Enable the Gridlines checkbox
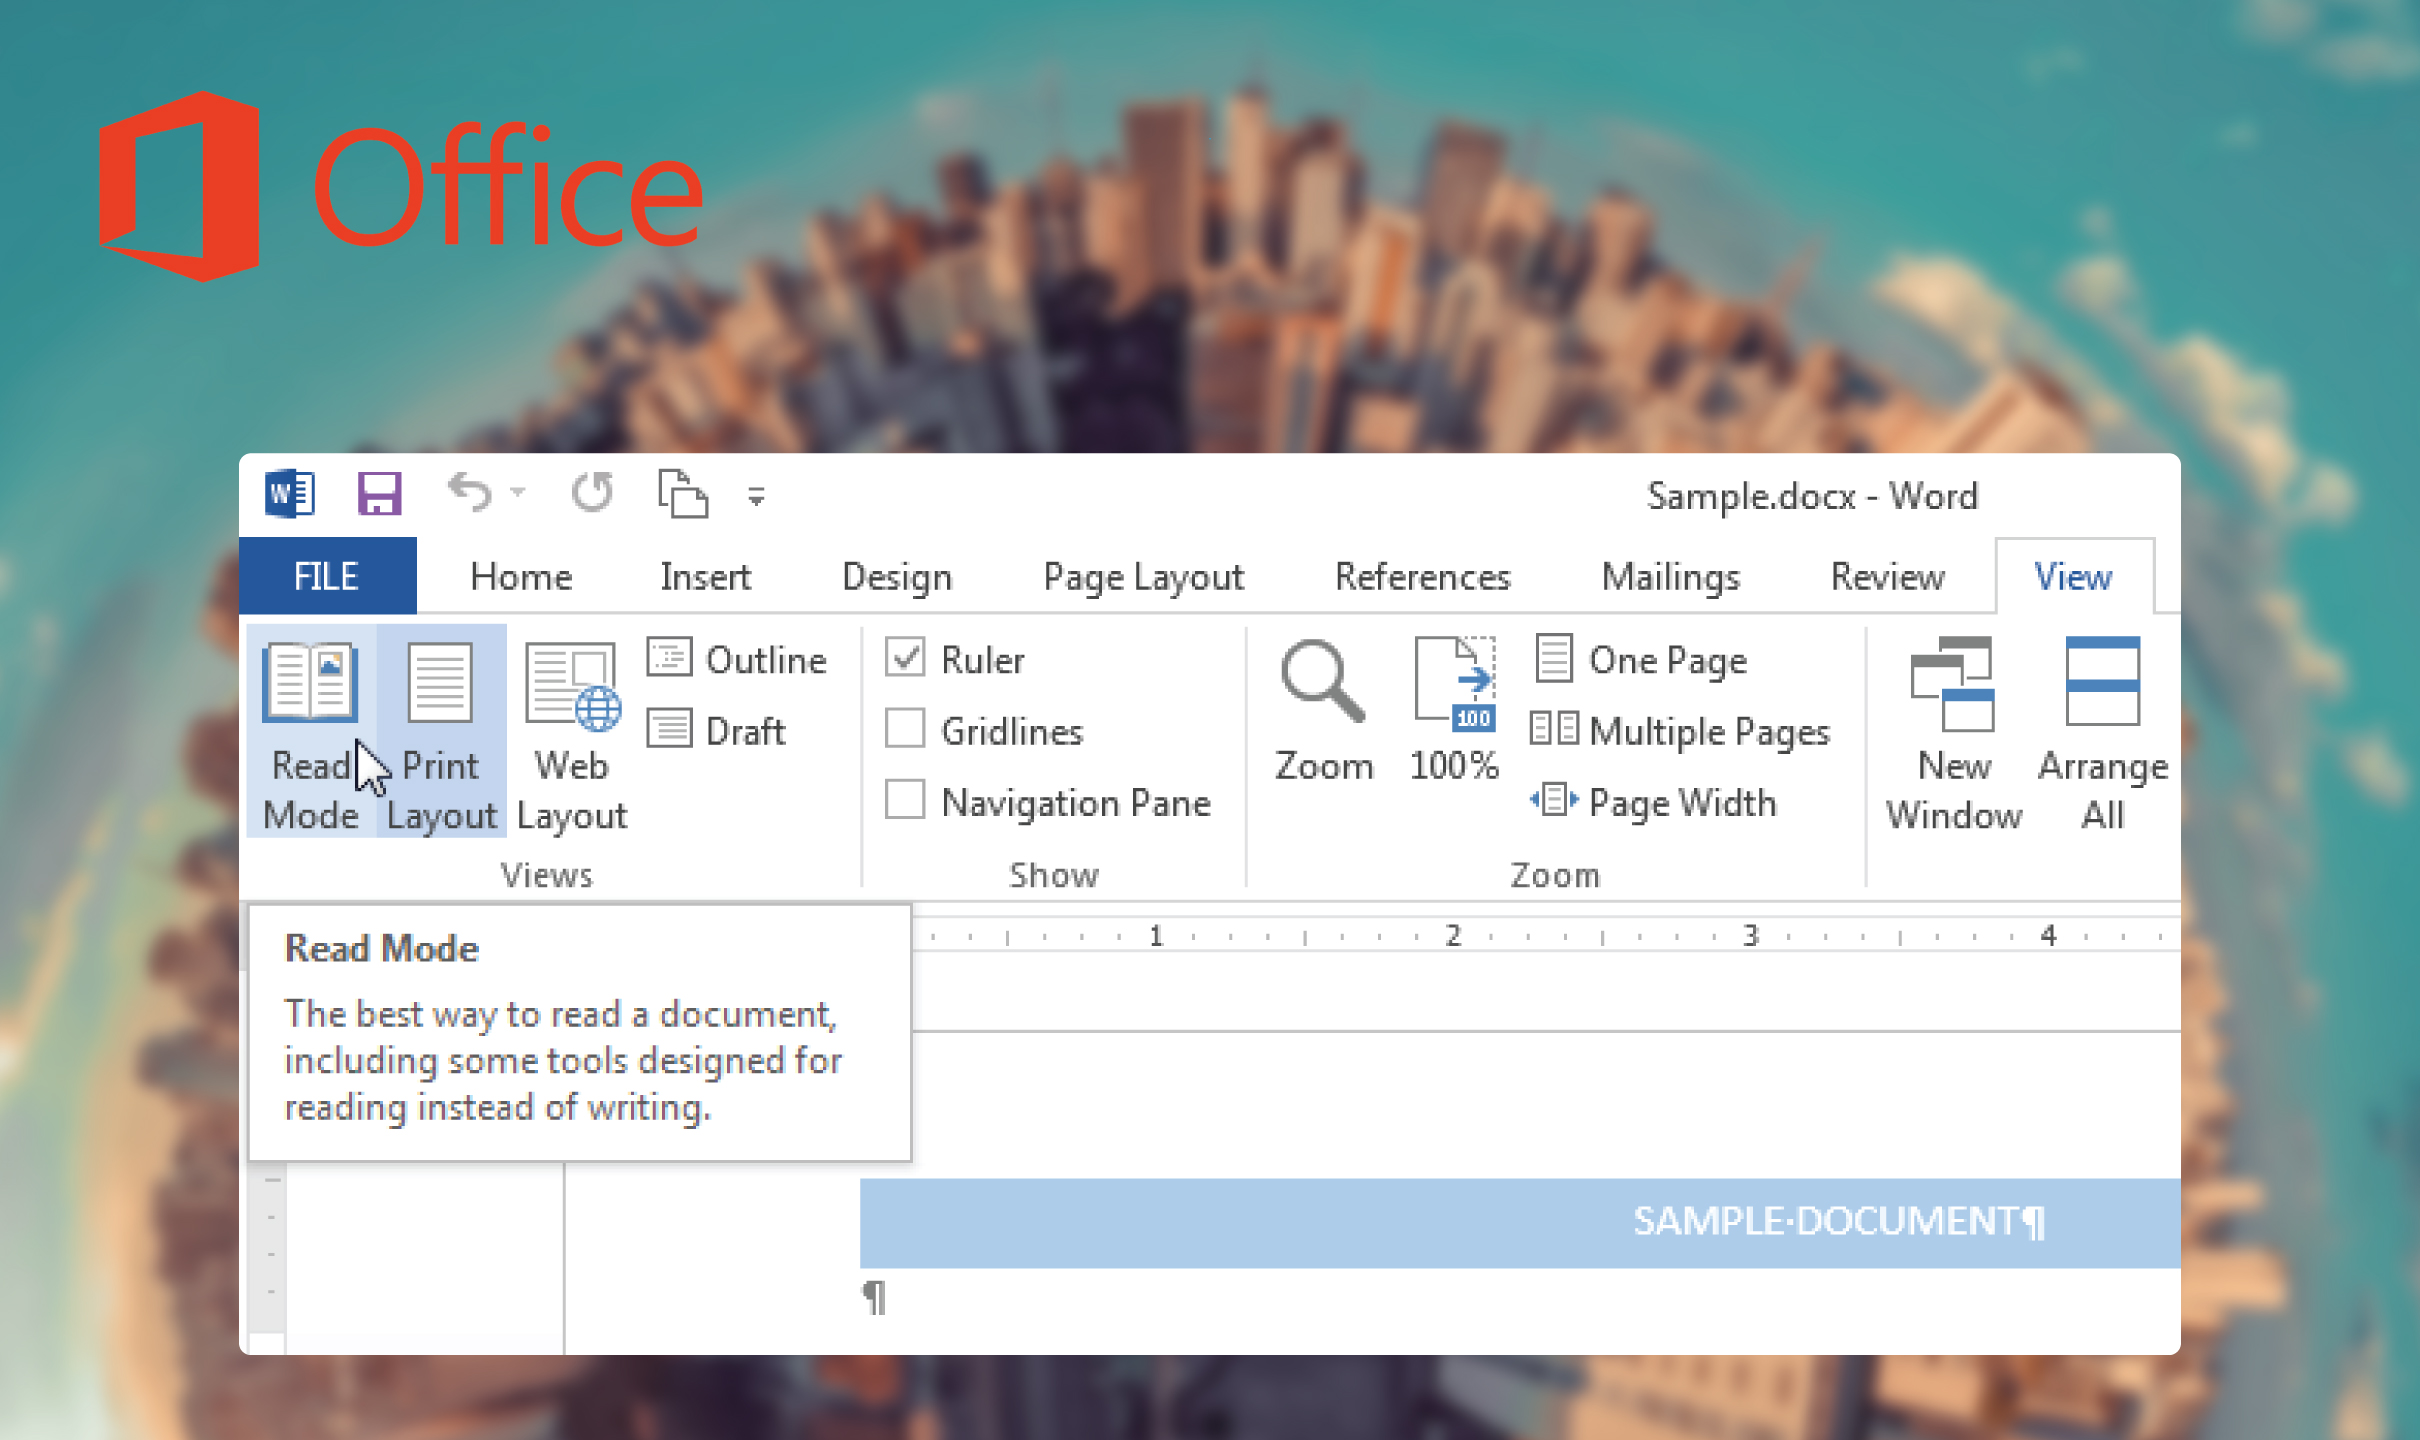This screenshot has height=1440, width=2420. [905, 729]
